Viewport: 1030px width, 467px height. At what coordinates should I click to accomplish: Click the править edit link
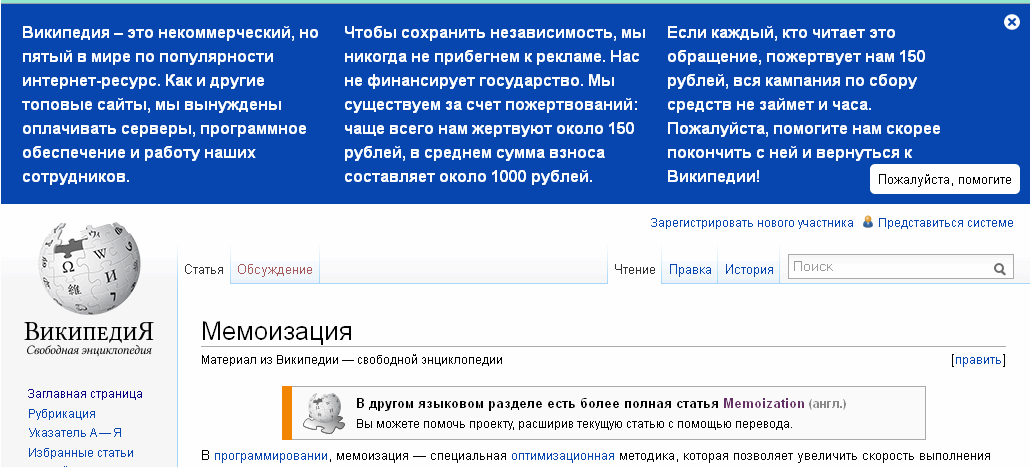tap(978, 360)
